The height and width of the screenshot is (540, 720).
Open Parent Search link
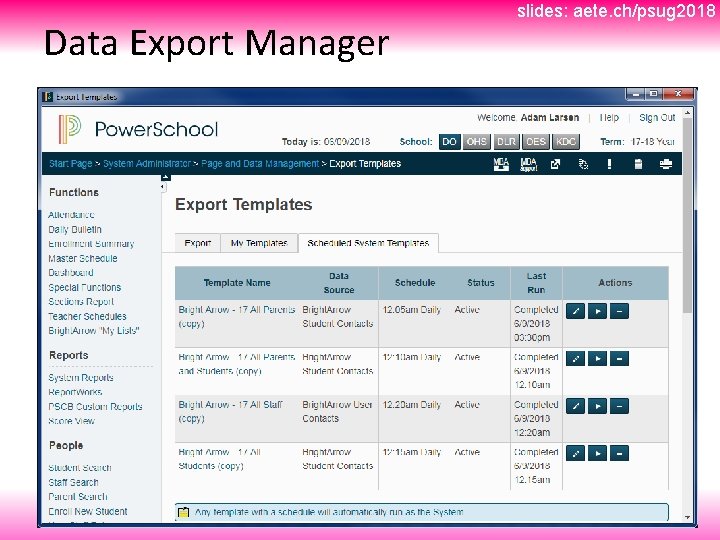pyautogui.click(x=78, y=497)
